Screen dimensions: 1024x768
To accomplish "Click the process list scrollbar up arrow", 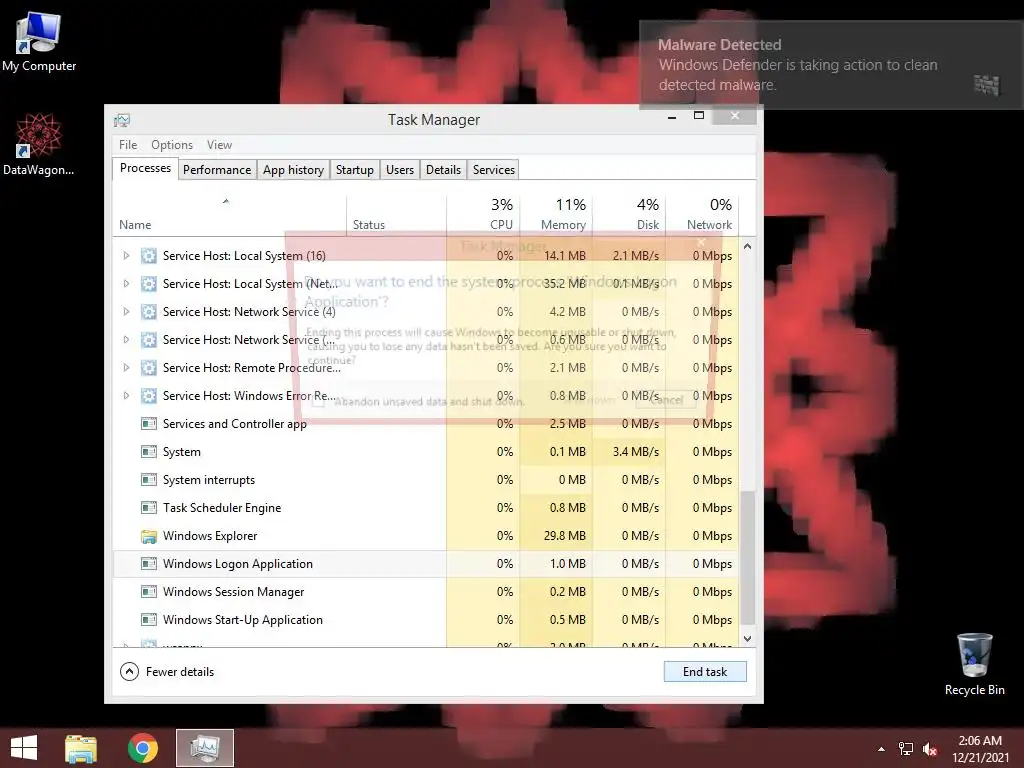I will coord(748,247).
